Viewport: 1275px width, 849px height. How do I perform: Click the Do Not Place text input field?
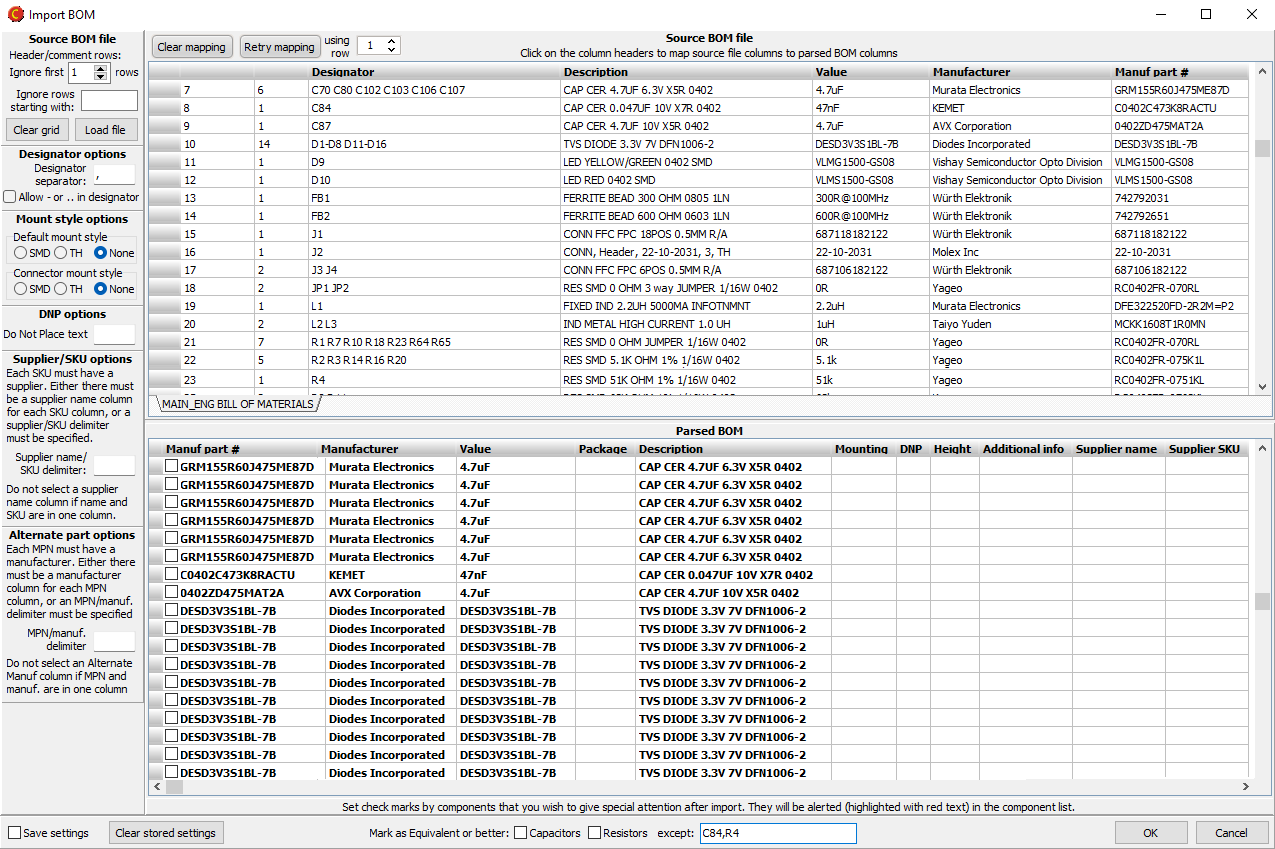point(114,334)
